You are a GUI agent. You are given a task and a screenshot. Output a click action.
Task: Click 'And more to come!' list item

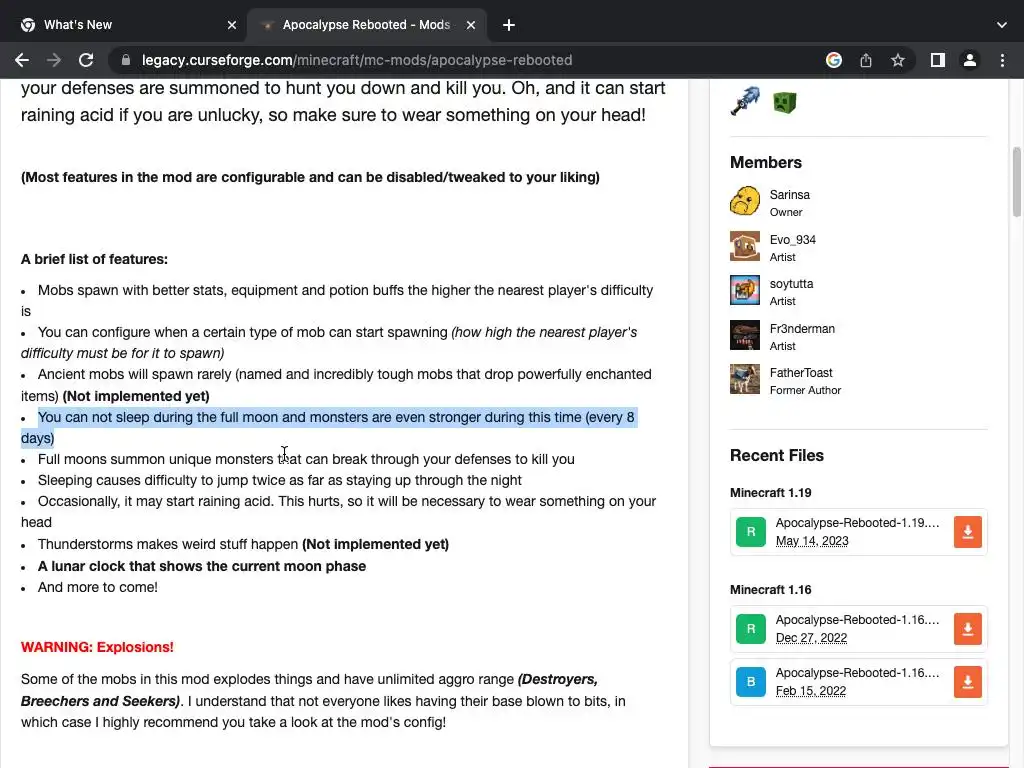coord(97,587)
